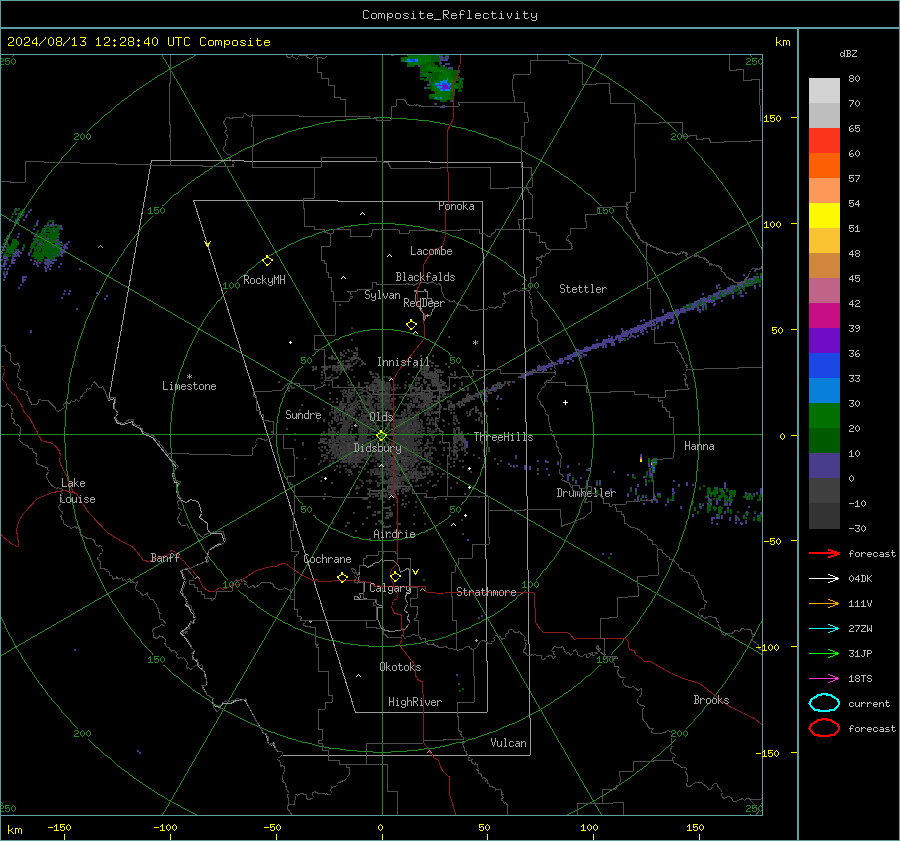Click the Olds label
Image resolution: width=900 pixels, height=841 pixels.
[x=381, y=417]
